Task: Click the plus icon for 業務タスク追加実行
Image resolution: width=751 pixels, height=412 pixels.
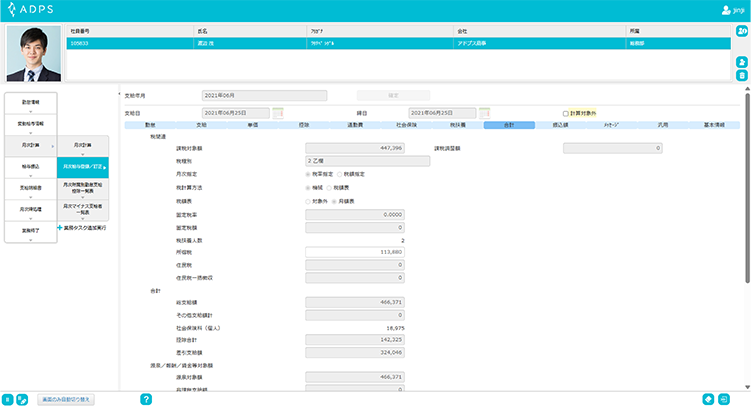Action: tap(59, 228)
